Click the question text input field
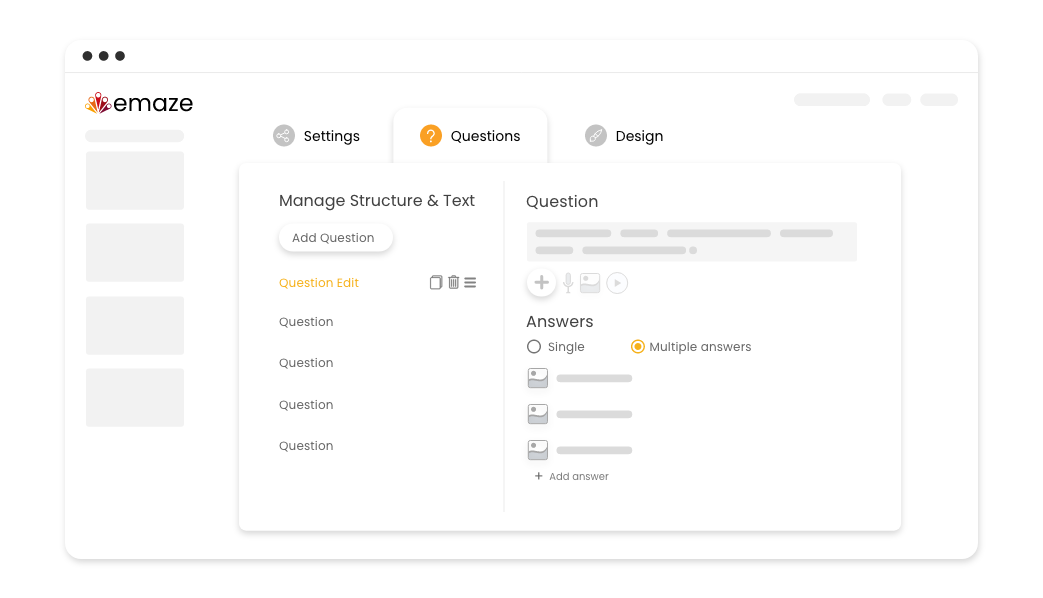The image size is (1043, 598). pyautogui.click(x=691, y=241)
